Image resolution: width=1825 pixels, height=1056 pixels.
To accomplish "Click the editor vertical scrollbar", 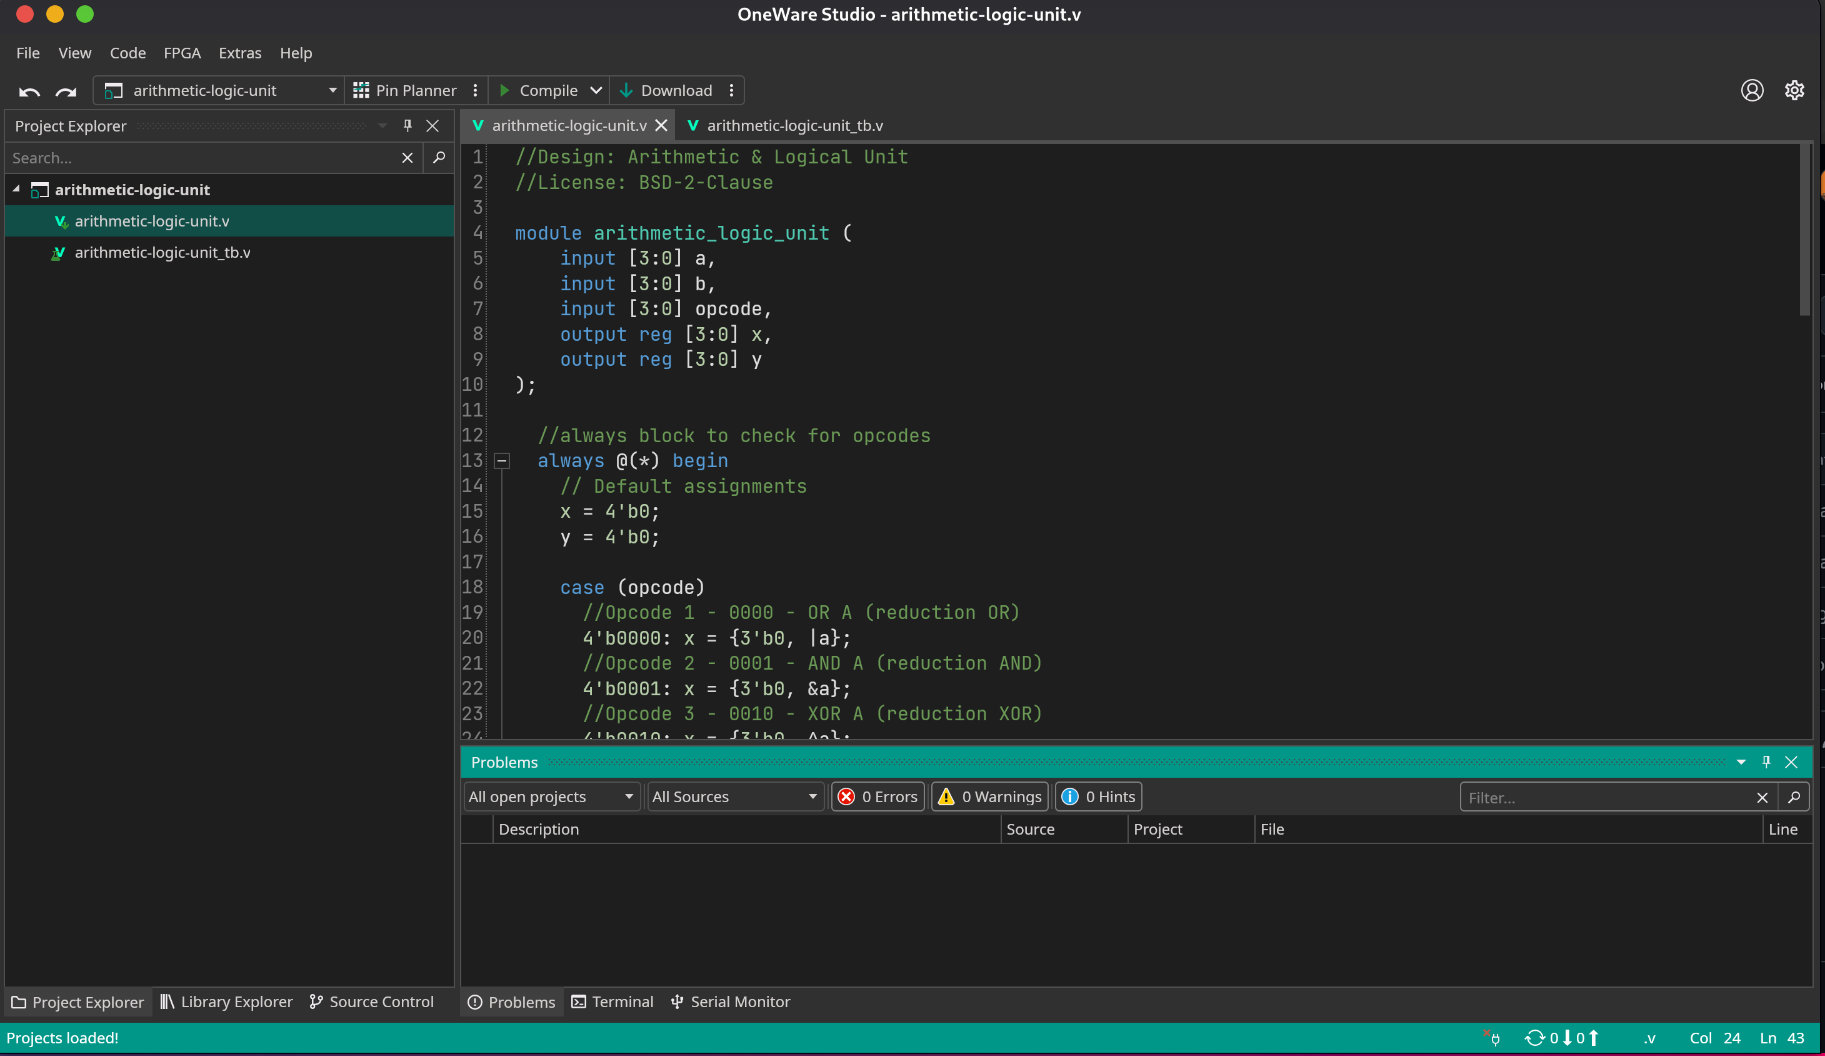I will click(x=1805, y=230).
